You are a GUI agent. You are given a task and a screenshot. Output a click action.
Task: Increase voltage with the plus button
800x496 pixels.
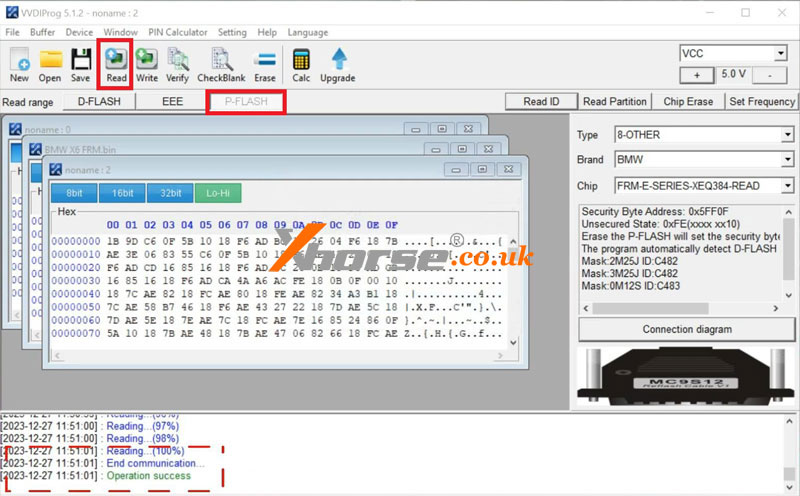[x=696, y=75]
